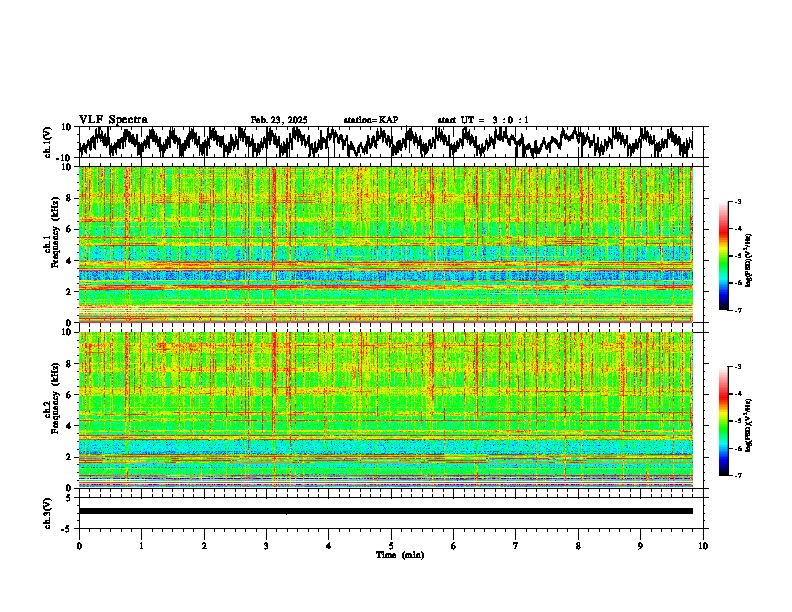Click time axis tick label '7'
Image resolution: width=792 pixels, height=612 pixels.
(516, 546)
